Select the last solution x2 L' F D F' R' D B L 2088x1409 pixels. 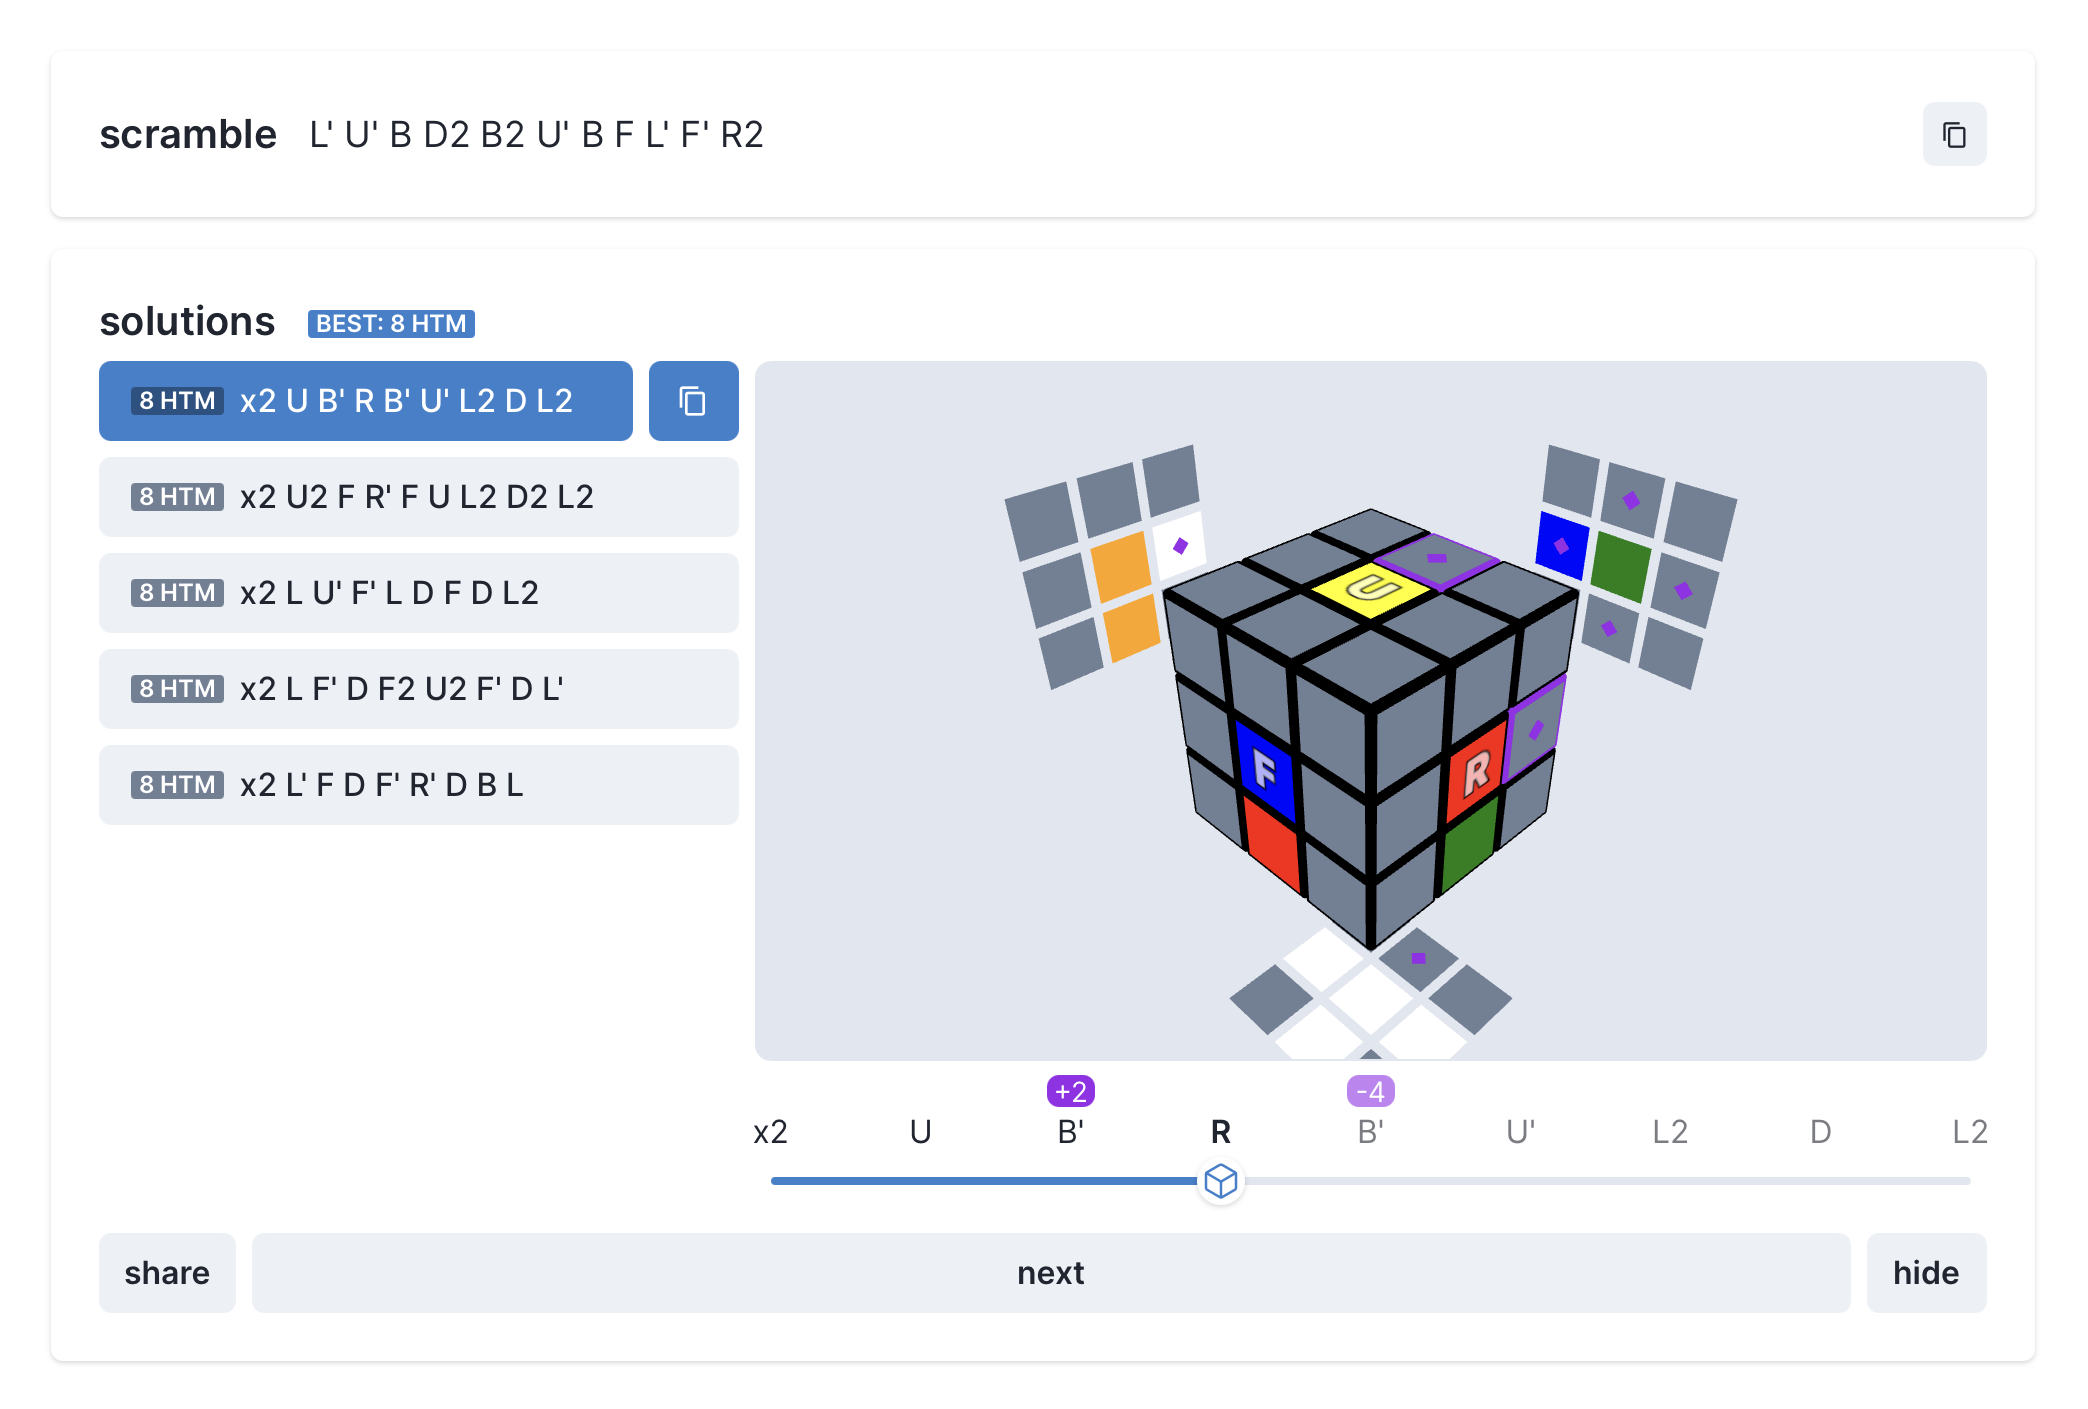pyautogui.click(x=418, y=785)
